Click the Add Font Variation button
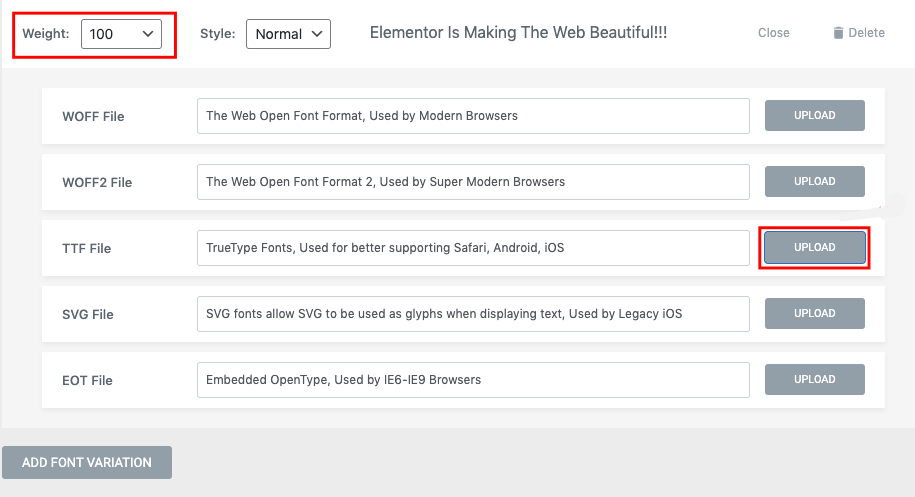915x497 pixels. coord(87,463)
